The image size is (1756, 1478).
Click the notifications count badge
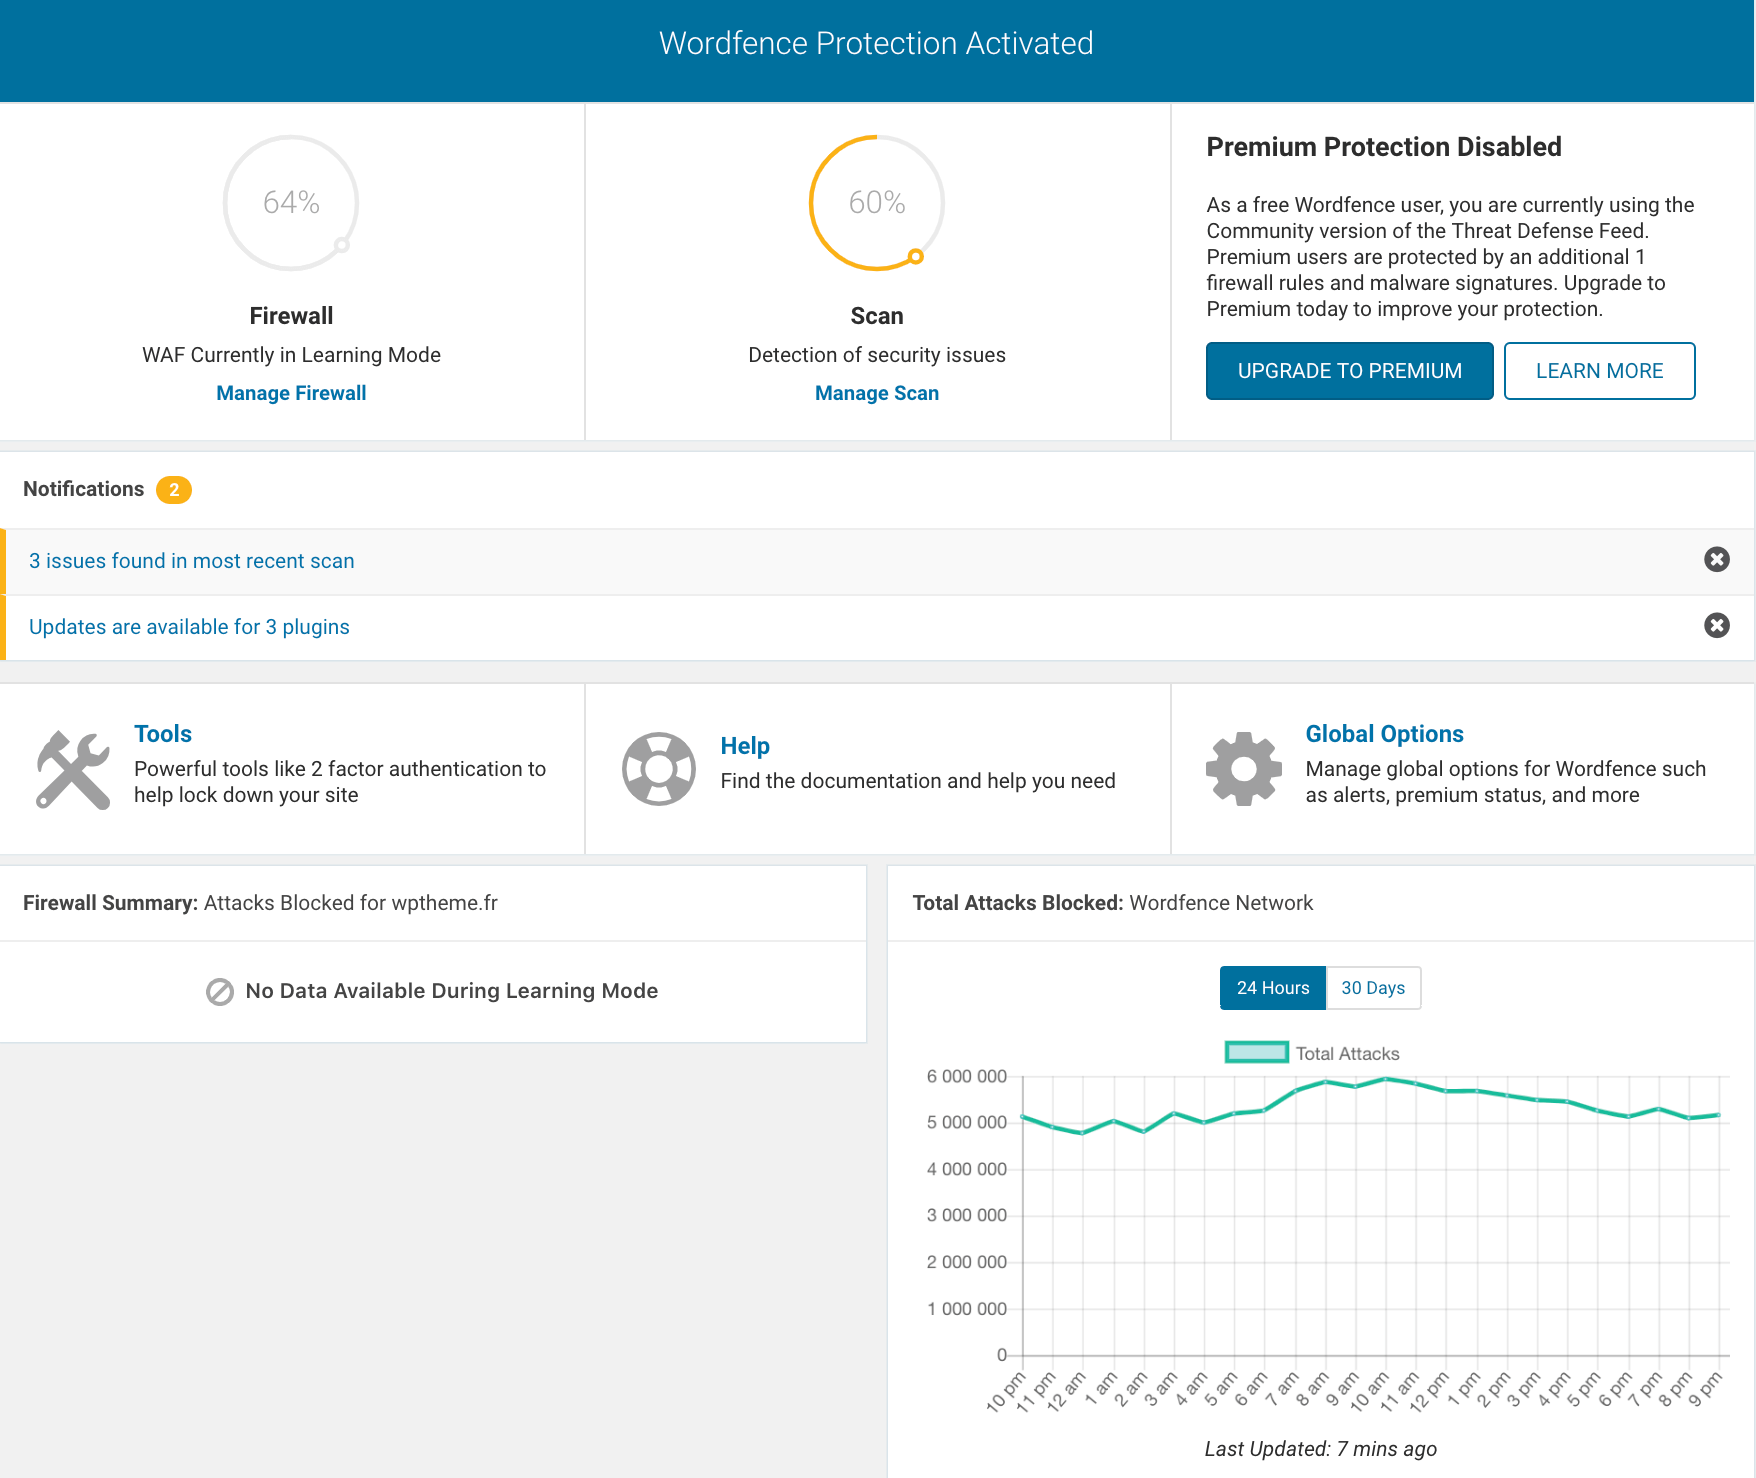[174, 490]
